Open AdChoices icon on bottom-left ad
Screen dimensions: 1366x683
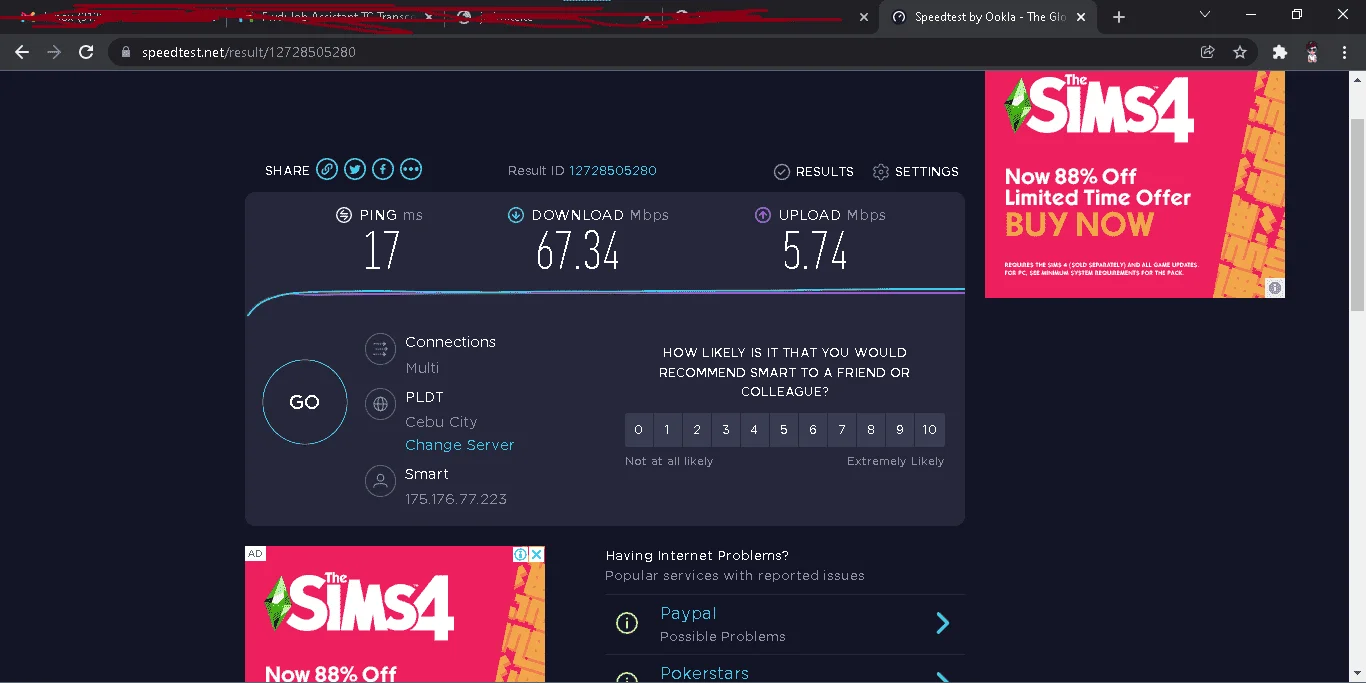click(521, 554)
